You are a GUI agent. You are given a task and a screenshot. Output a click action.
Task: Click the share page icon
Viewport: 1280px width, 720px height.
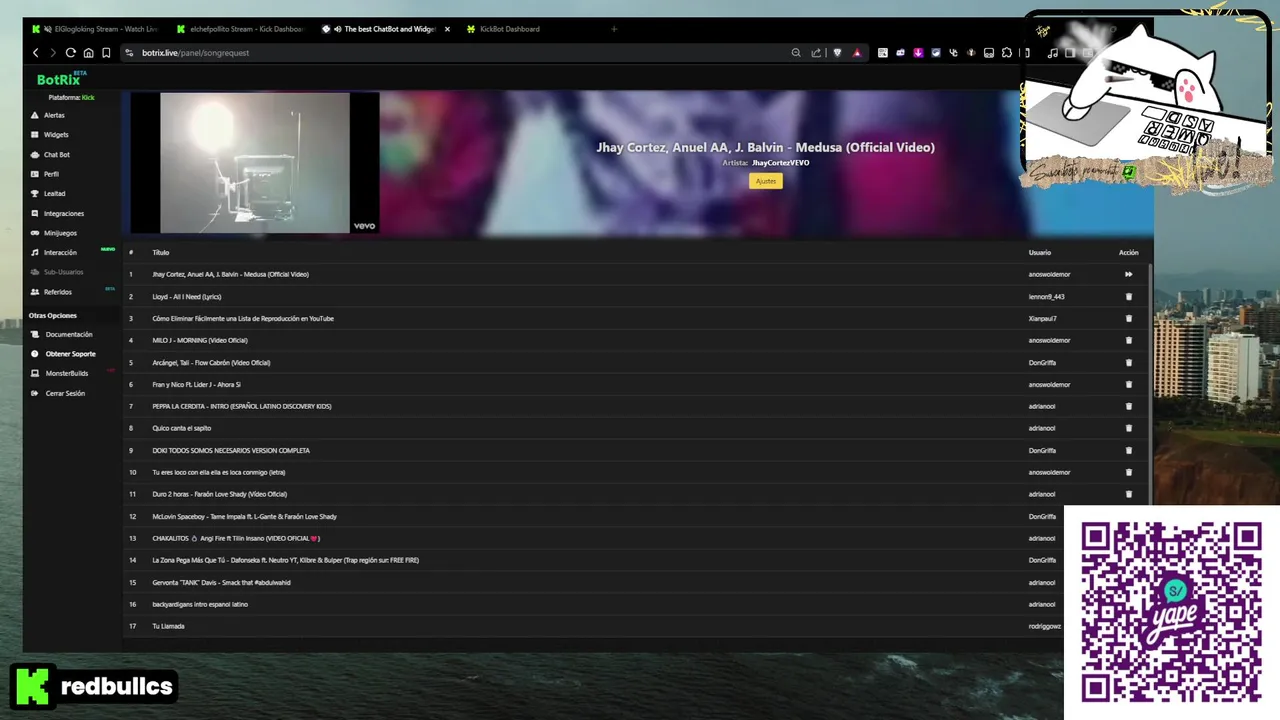click(816, 53)
